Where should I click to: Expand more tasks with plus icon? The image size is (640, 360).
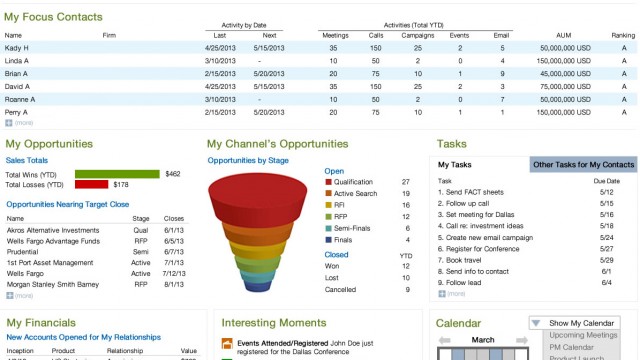coord(442,293)
